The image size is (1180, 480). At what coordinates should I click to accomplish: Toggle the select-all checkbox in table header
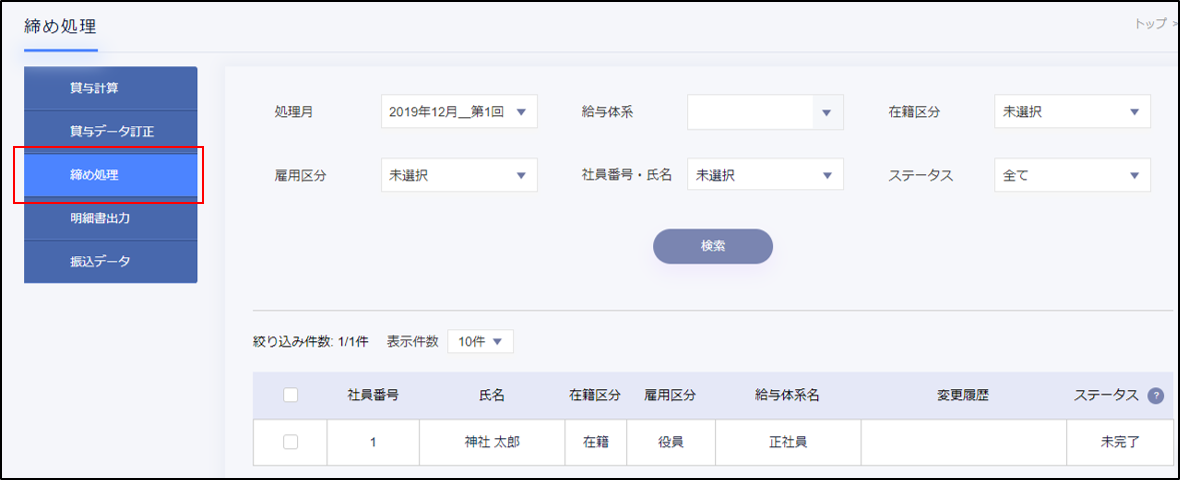point(291,395)
